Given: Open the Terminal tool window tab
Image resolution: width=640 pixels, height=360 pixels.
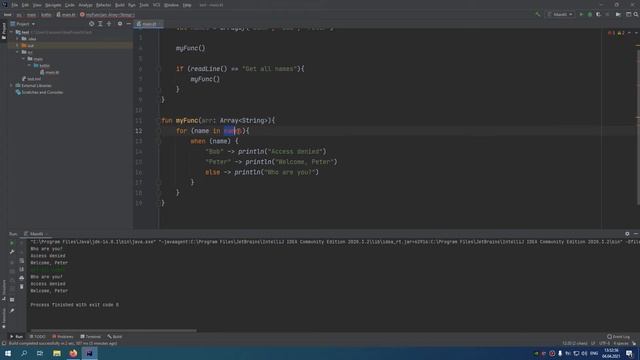Looking at the screenshot, I should 91,337.
